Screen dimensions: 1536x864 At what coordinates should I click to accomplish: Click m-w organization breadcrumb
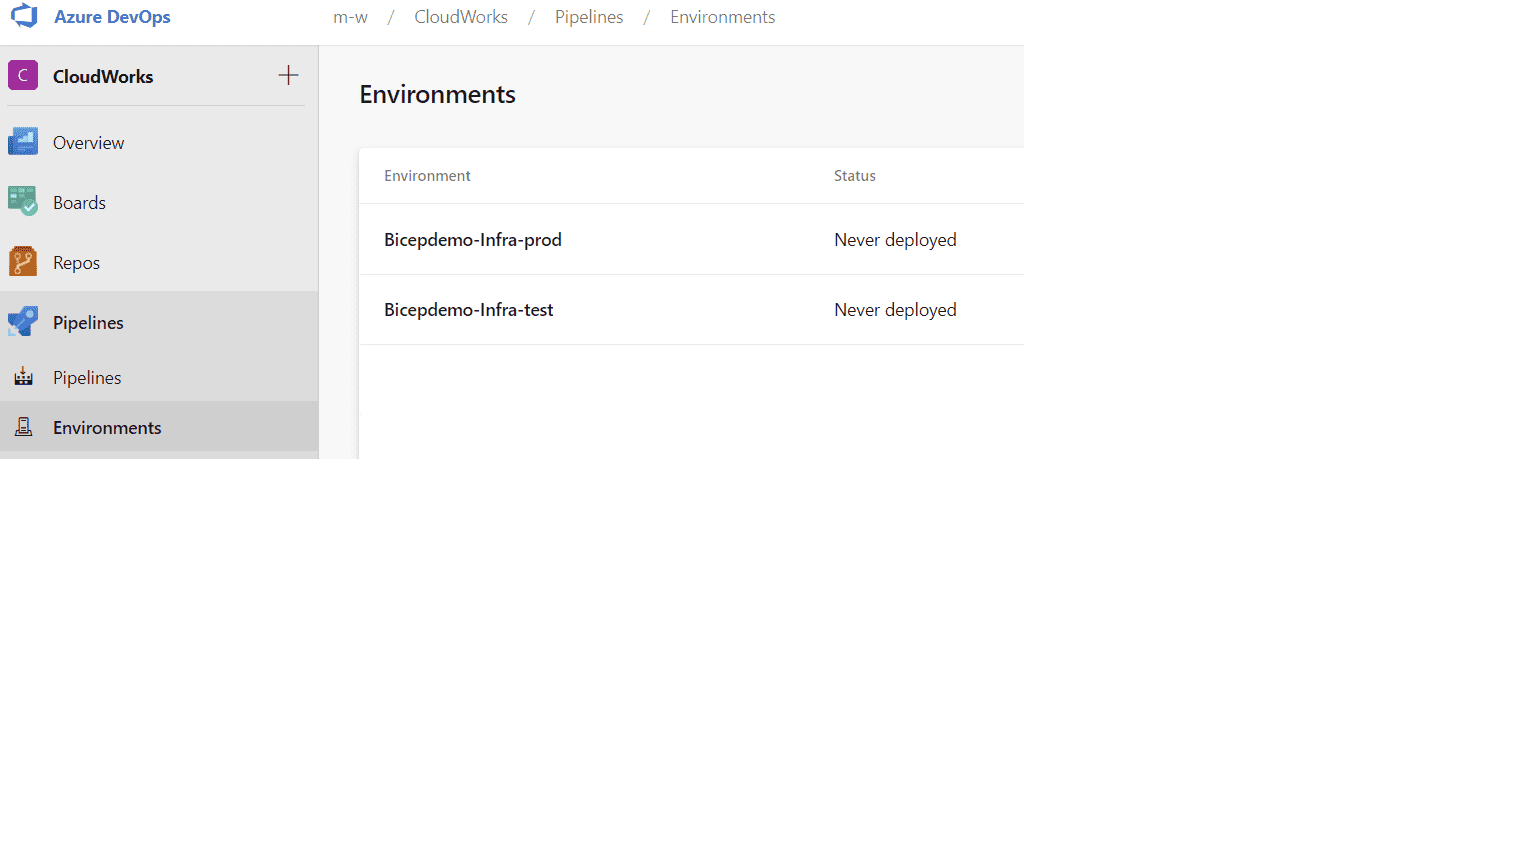coord(350,17)
